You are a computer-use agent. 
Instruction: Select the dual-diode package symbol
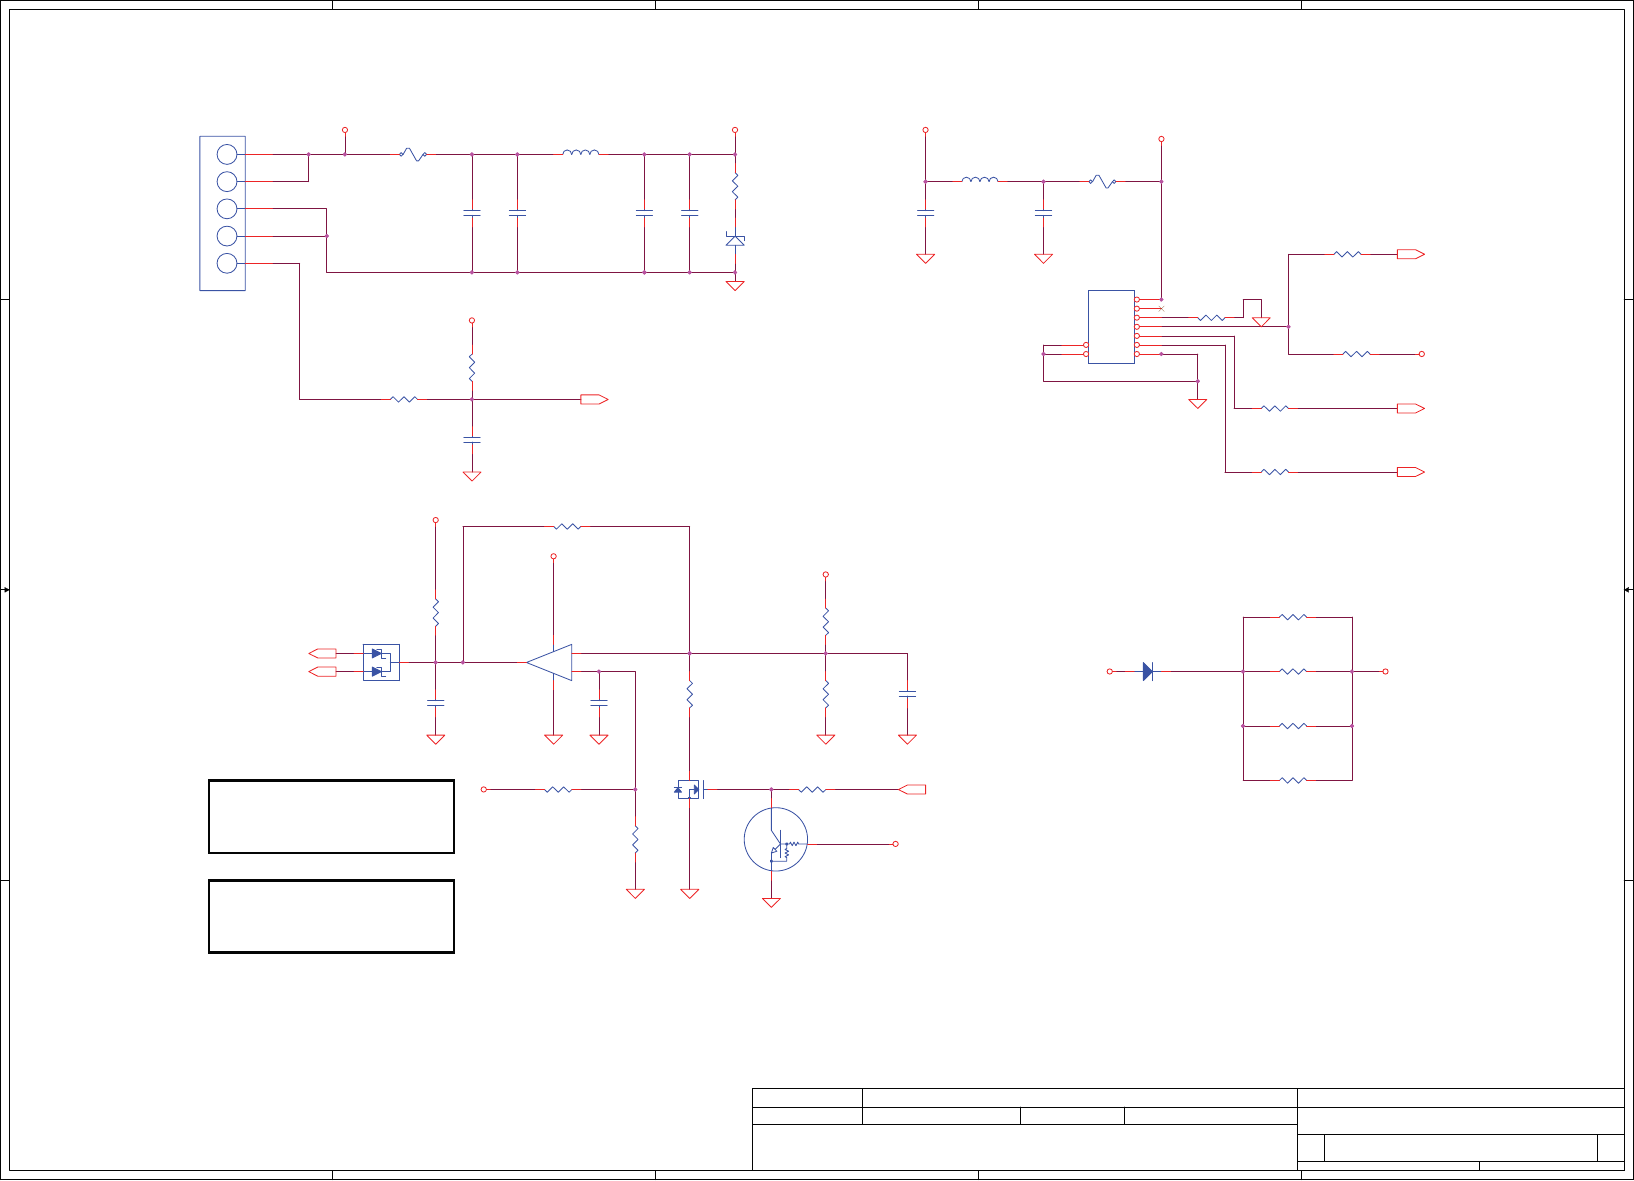[381, 662]
